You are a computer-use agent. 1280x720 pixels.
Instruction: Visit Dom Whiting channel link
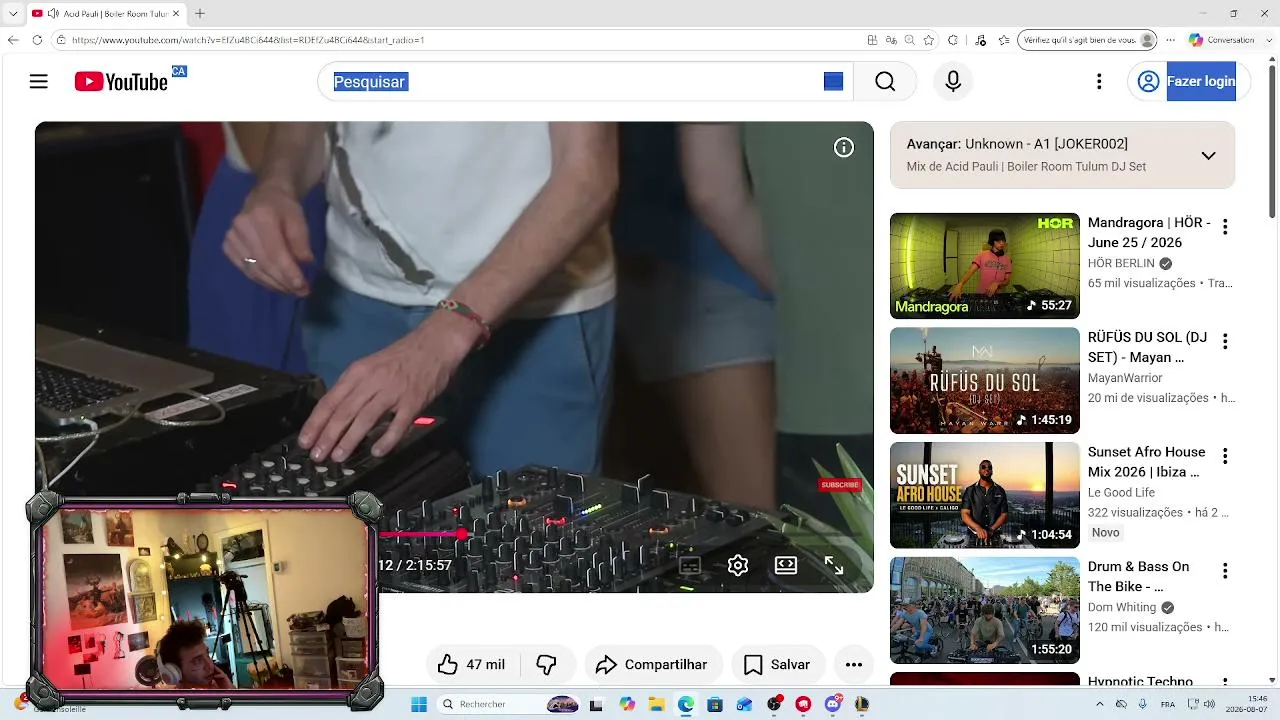click(x=1121, y=607)
